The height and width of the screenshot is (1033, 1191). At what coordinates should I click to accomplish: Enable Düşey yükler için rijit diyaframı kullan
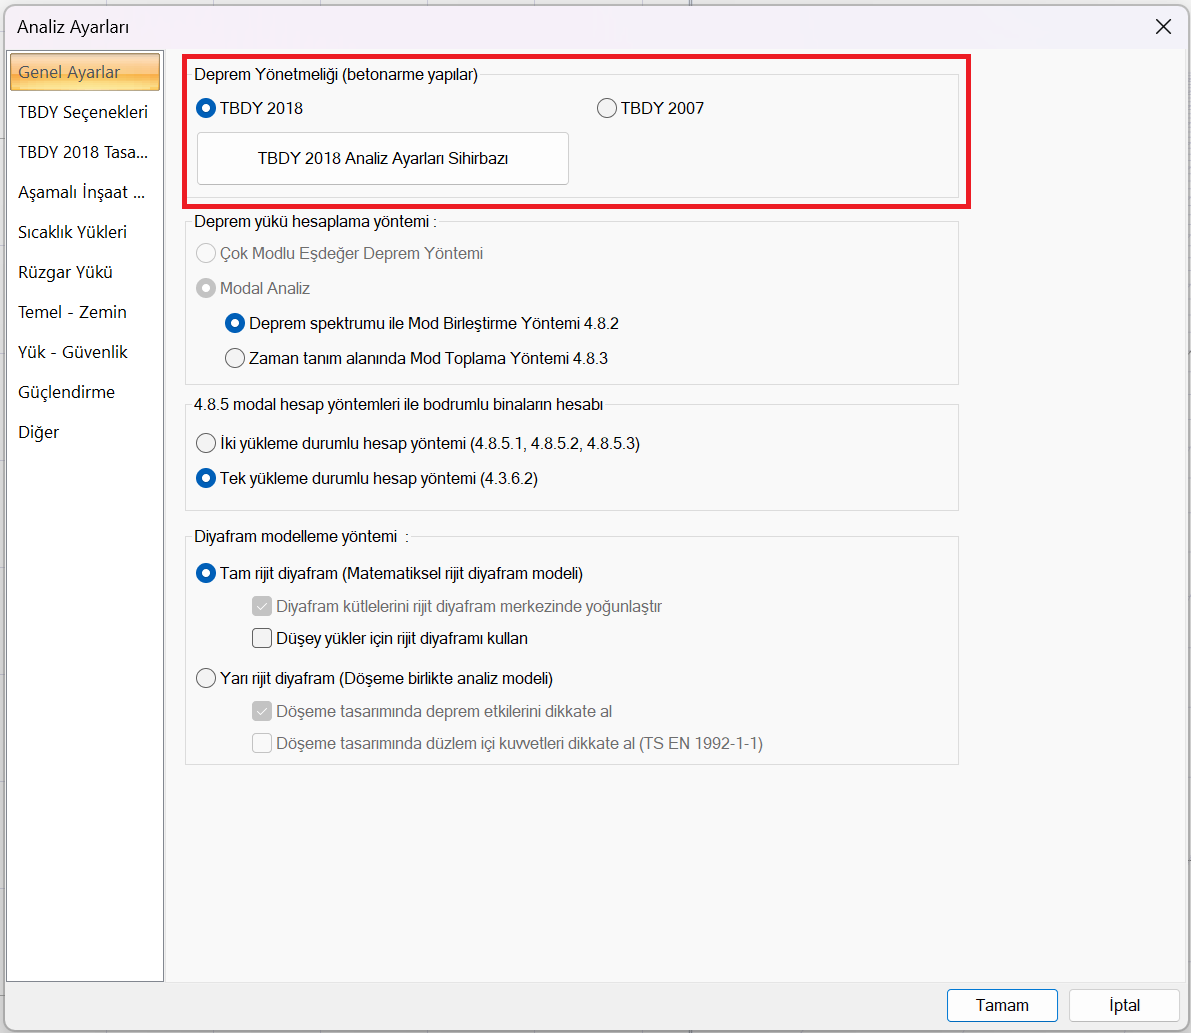click(262, 638)
